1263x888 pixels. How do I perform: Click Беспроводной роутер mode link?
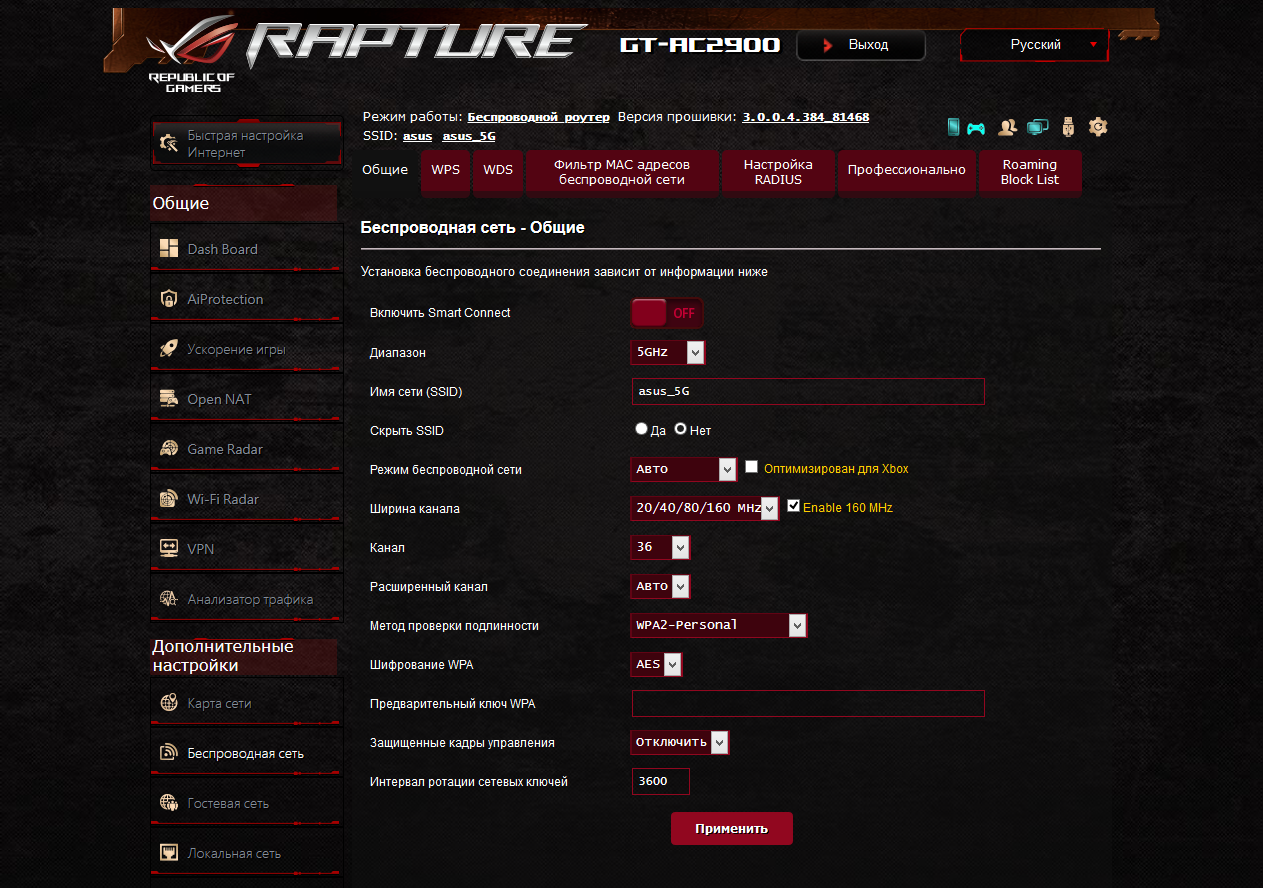click(x=538, y=117)
